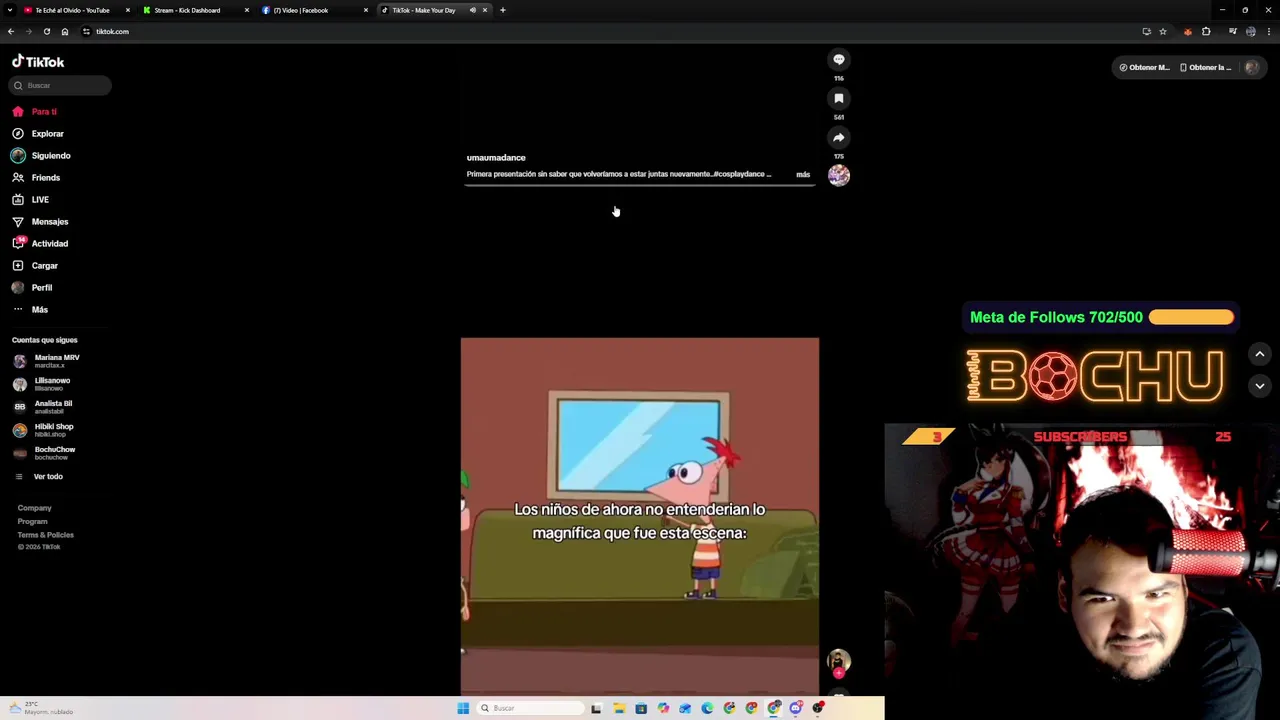View site information icon in address bar
The height and width of the screenshot is (720, 1280).
click(86, 31)
